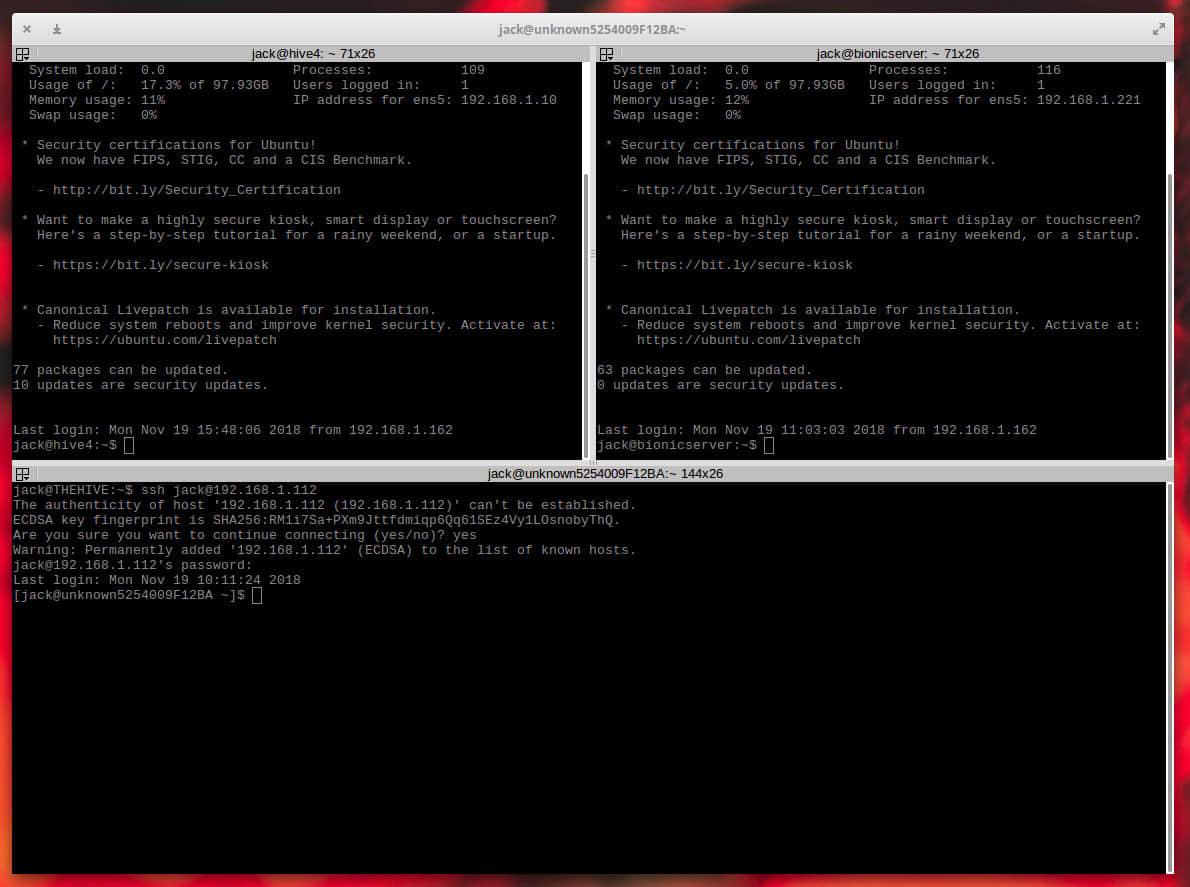The width and height of the screenshot is (1190, 887).
Task: Click the download arrow icon in the title bar
Action: point(57,30)
